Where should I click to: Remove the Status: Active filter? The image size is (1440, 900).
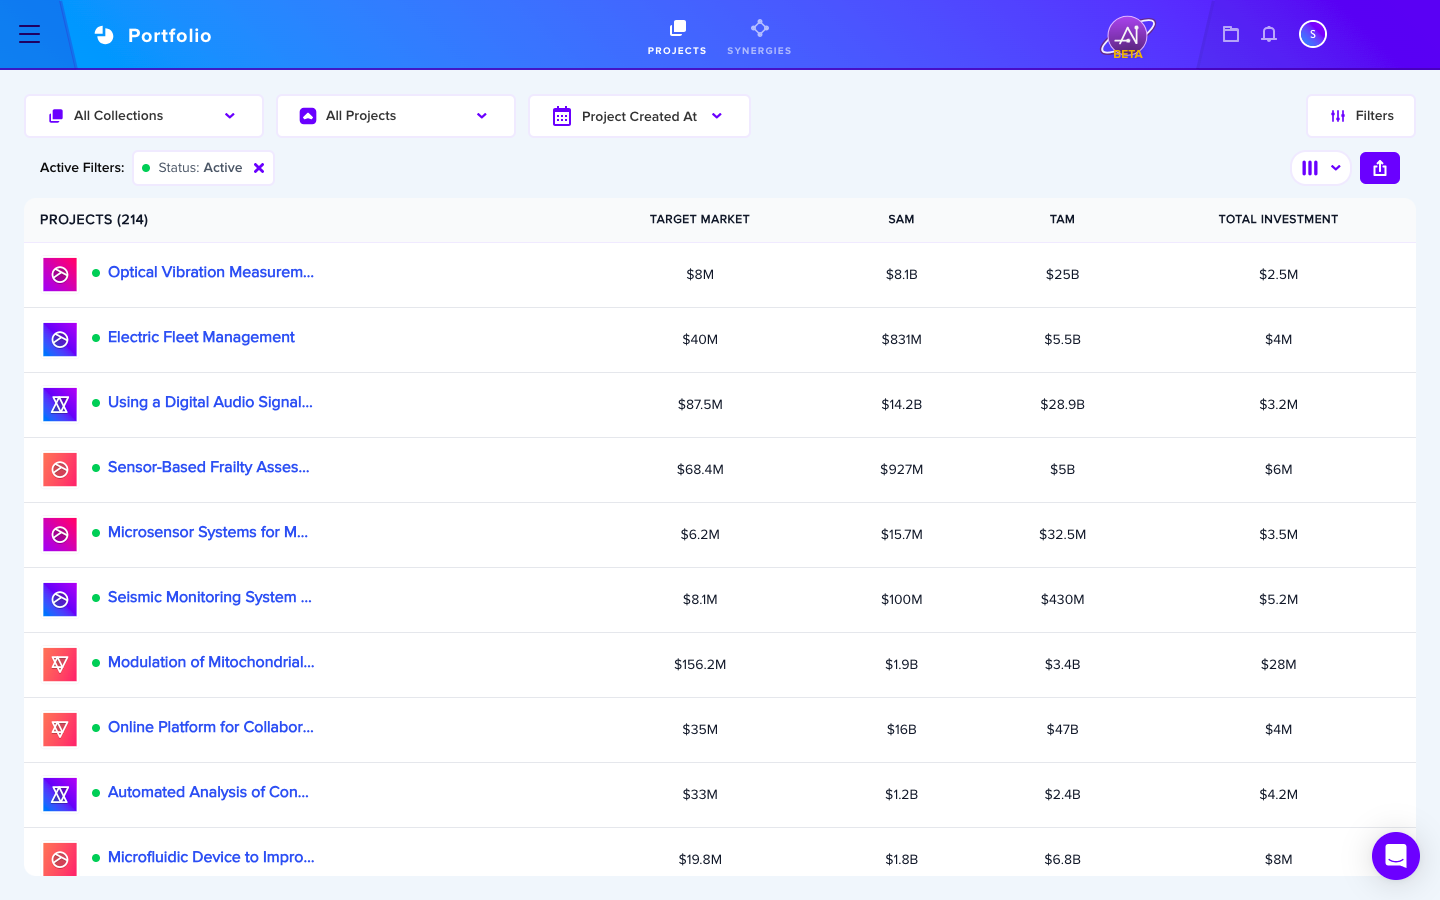point(259,168)
